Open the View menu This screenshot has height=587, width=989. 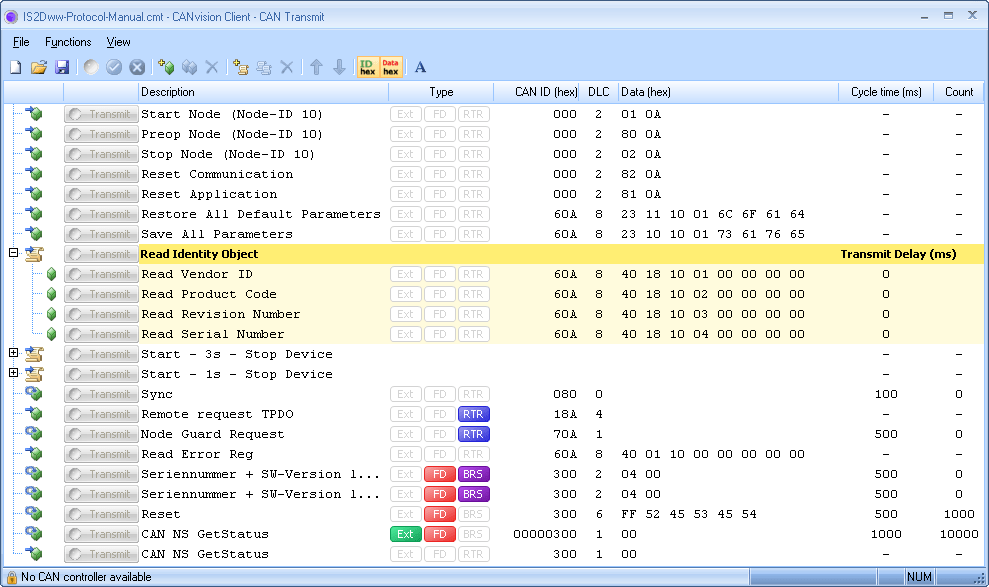[x=118, y=42]
